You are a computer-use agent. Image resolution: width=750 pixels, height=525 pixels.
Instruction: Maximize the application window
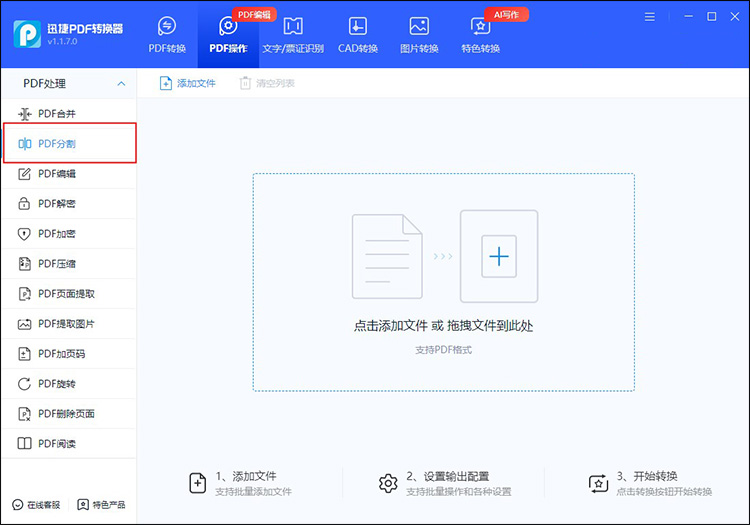pos(712,17)
